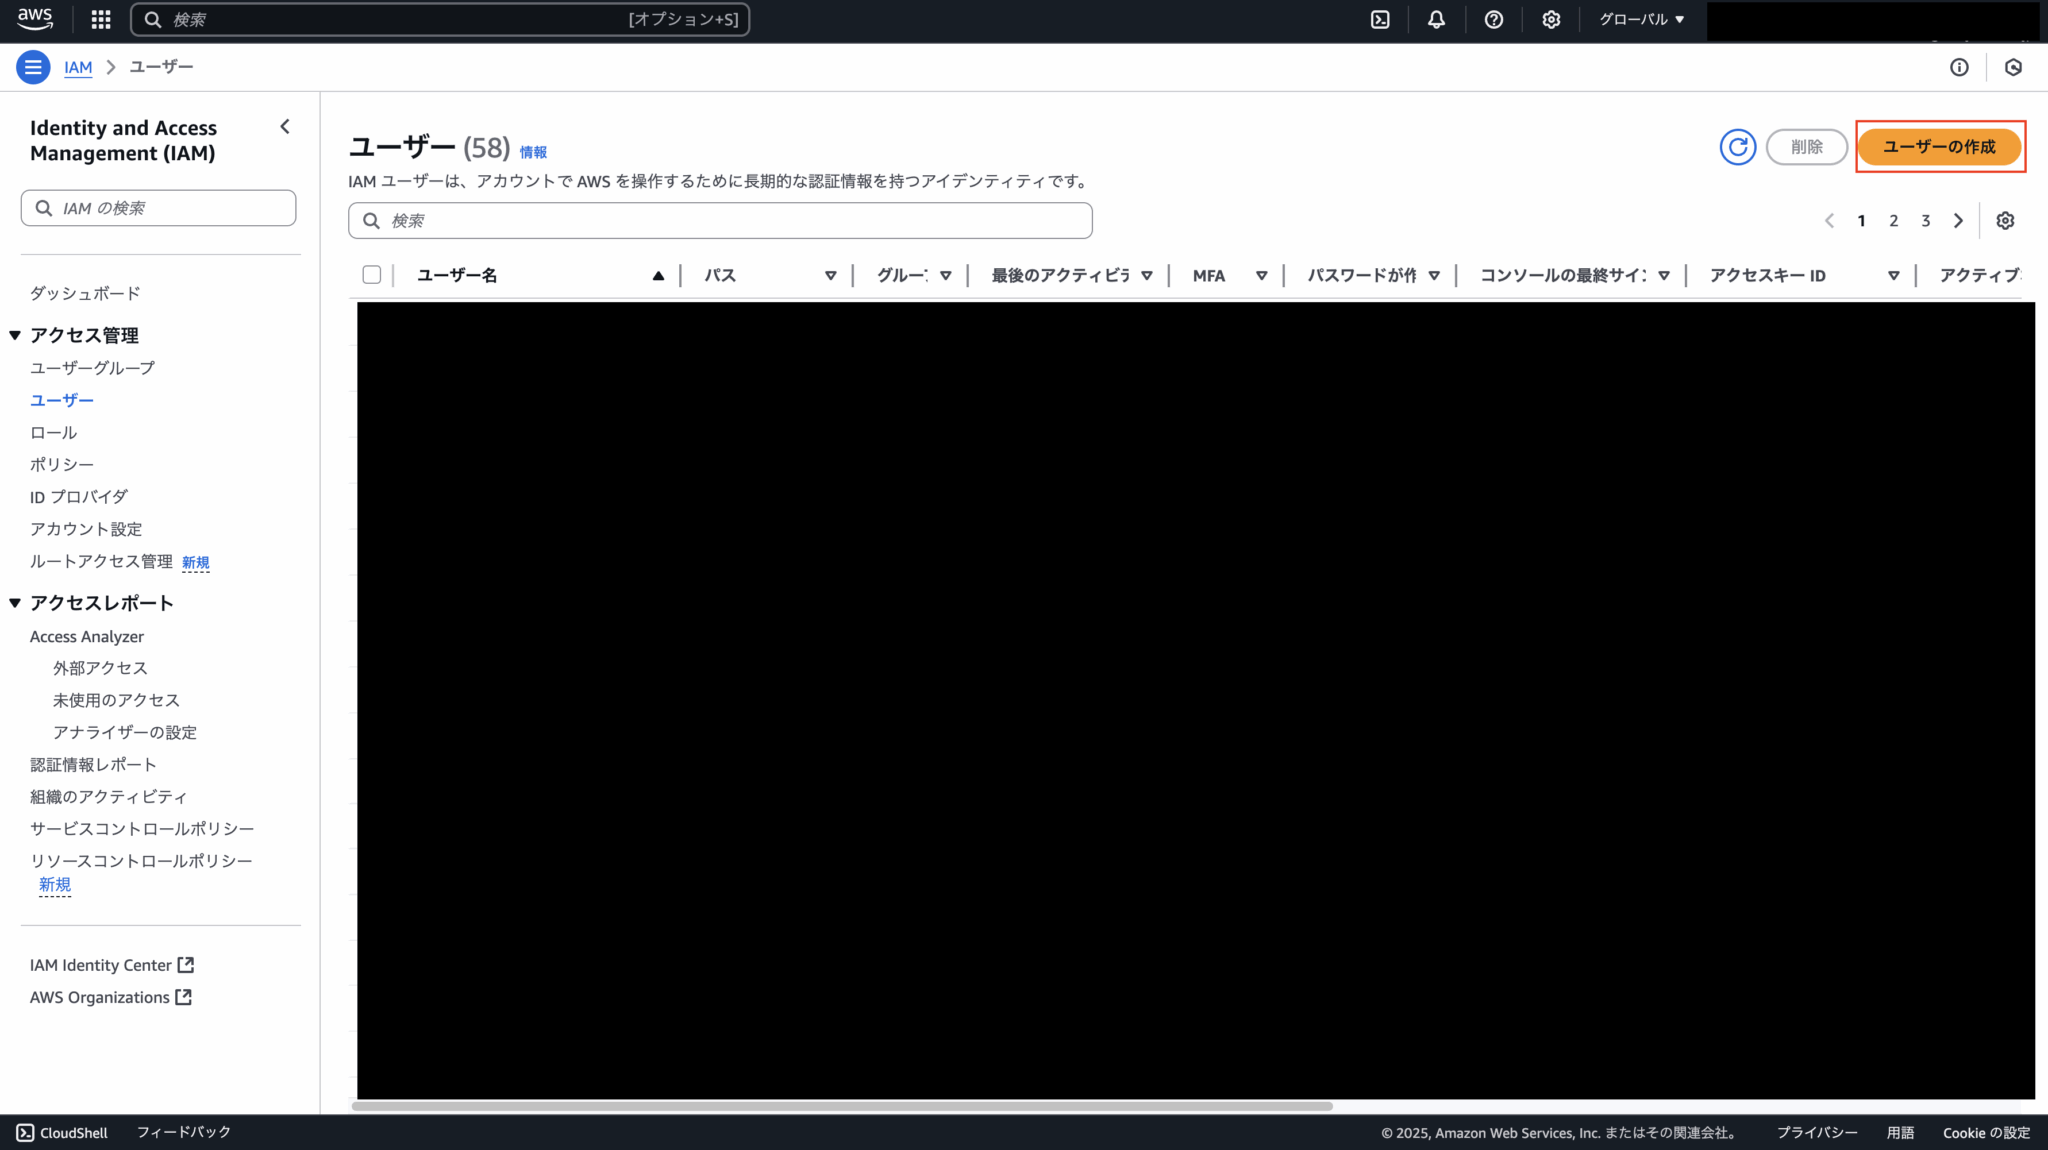Click the CloudShell icon in footer
The image size is (2048, 1150).
coord(25,1132)
